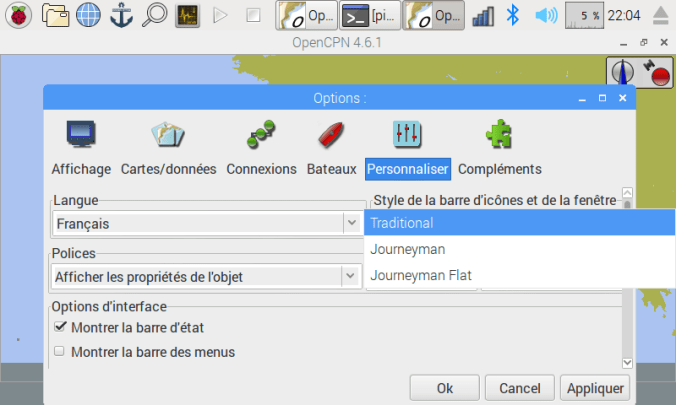The image size is (676, 405).
Task: Click the compass icon on chart
Action: 622,73
